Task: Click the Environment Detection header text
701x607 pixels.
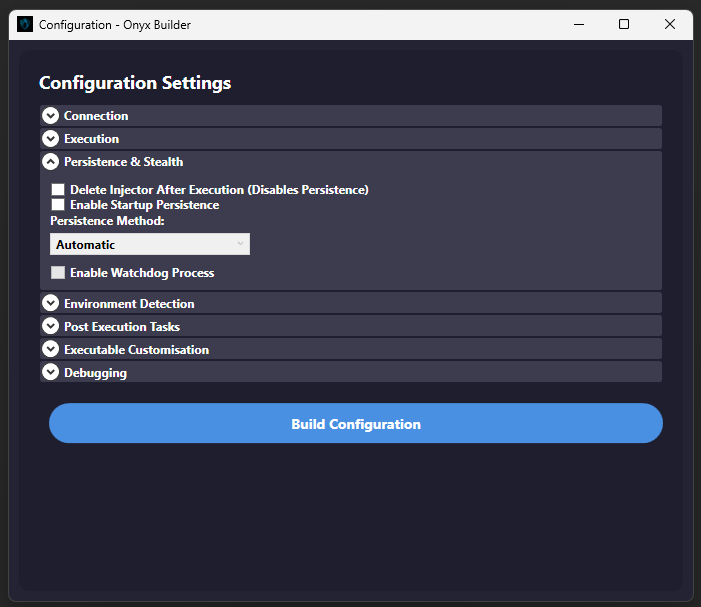Action: 129,304
